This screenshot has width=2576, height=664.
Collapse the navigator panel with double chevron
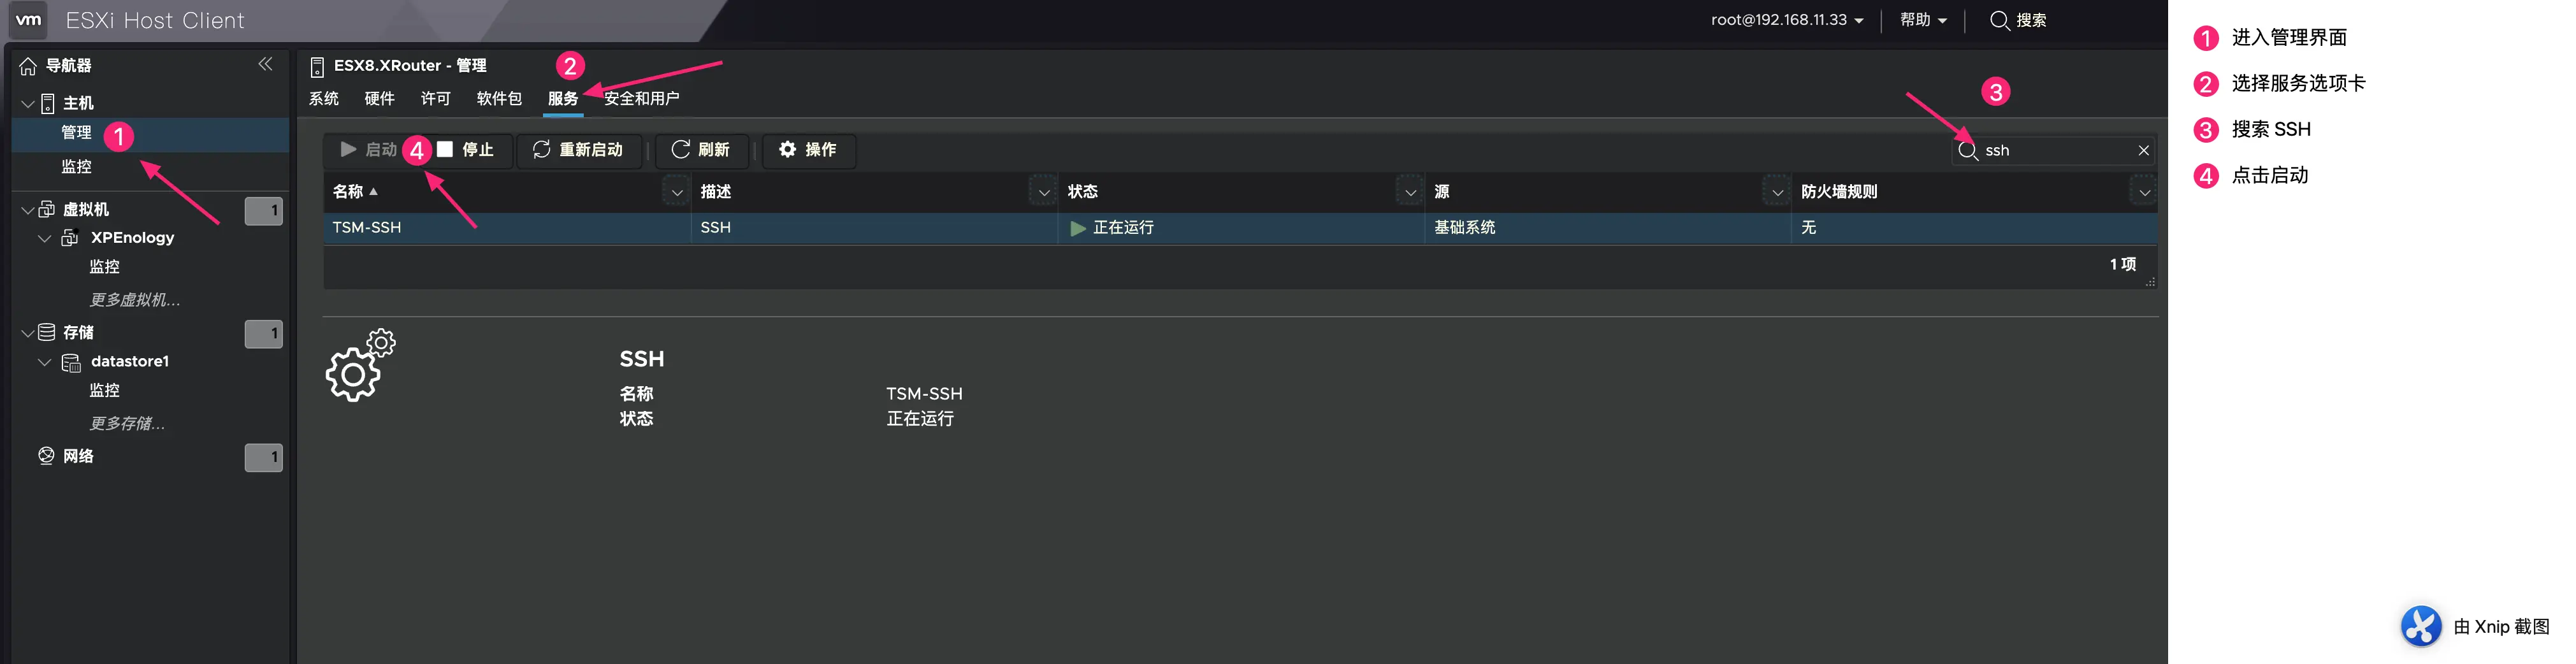coord(265,64)
